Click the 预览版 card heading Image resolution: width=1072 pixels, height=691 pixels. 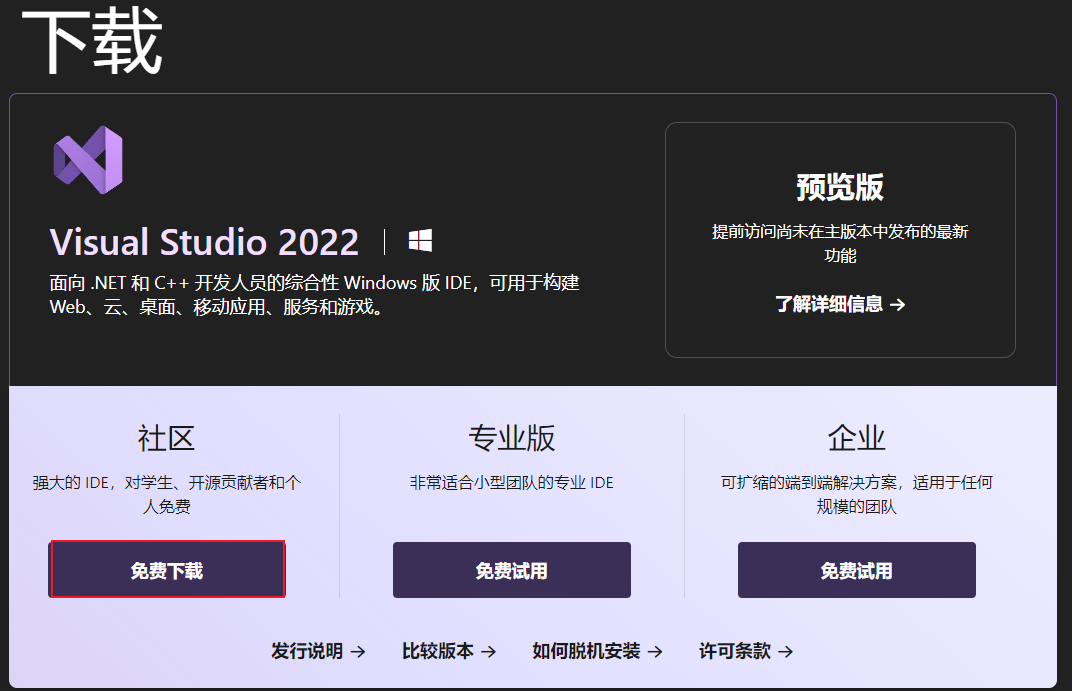pyautogui.click(x=840, y=187)
